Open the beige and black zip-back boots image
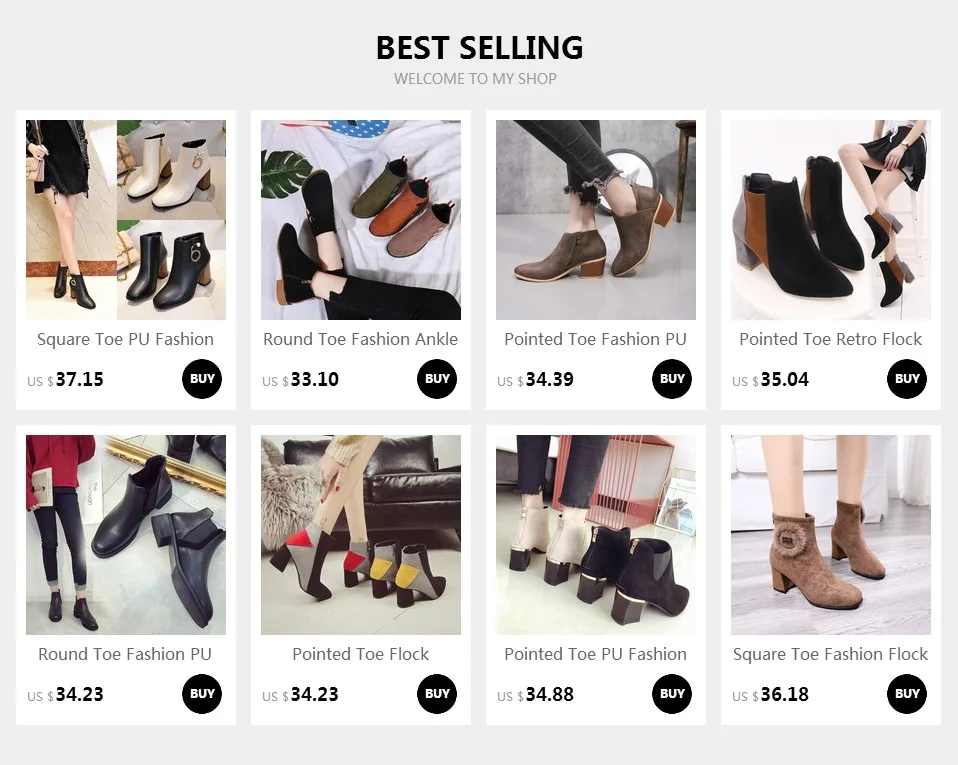958x765 pixels. (x=596, y=535)
